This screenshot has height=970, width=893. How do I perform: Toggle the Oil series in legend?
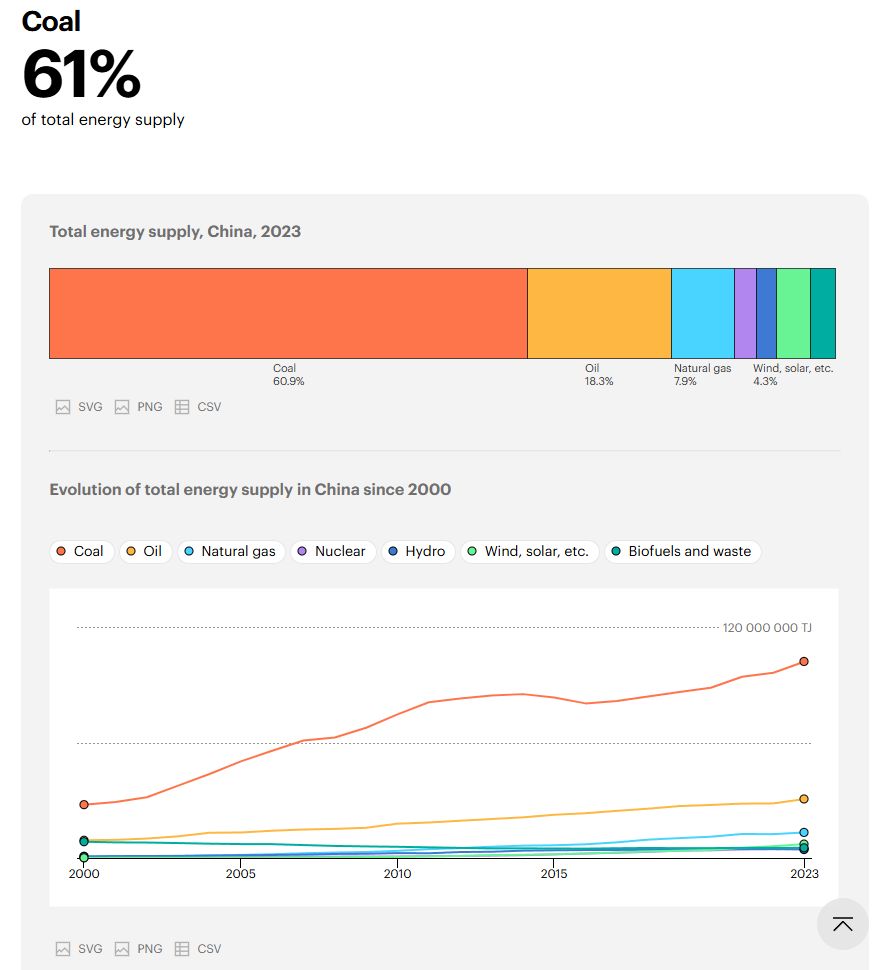144,551
